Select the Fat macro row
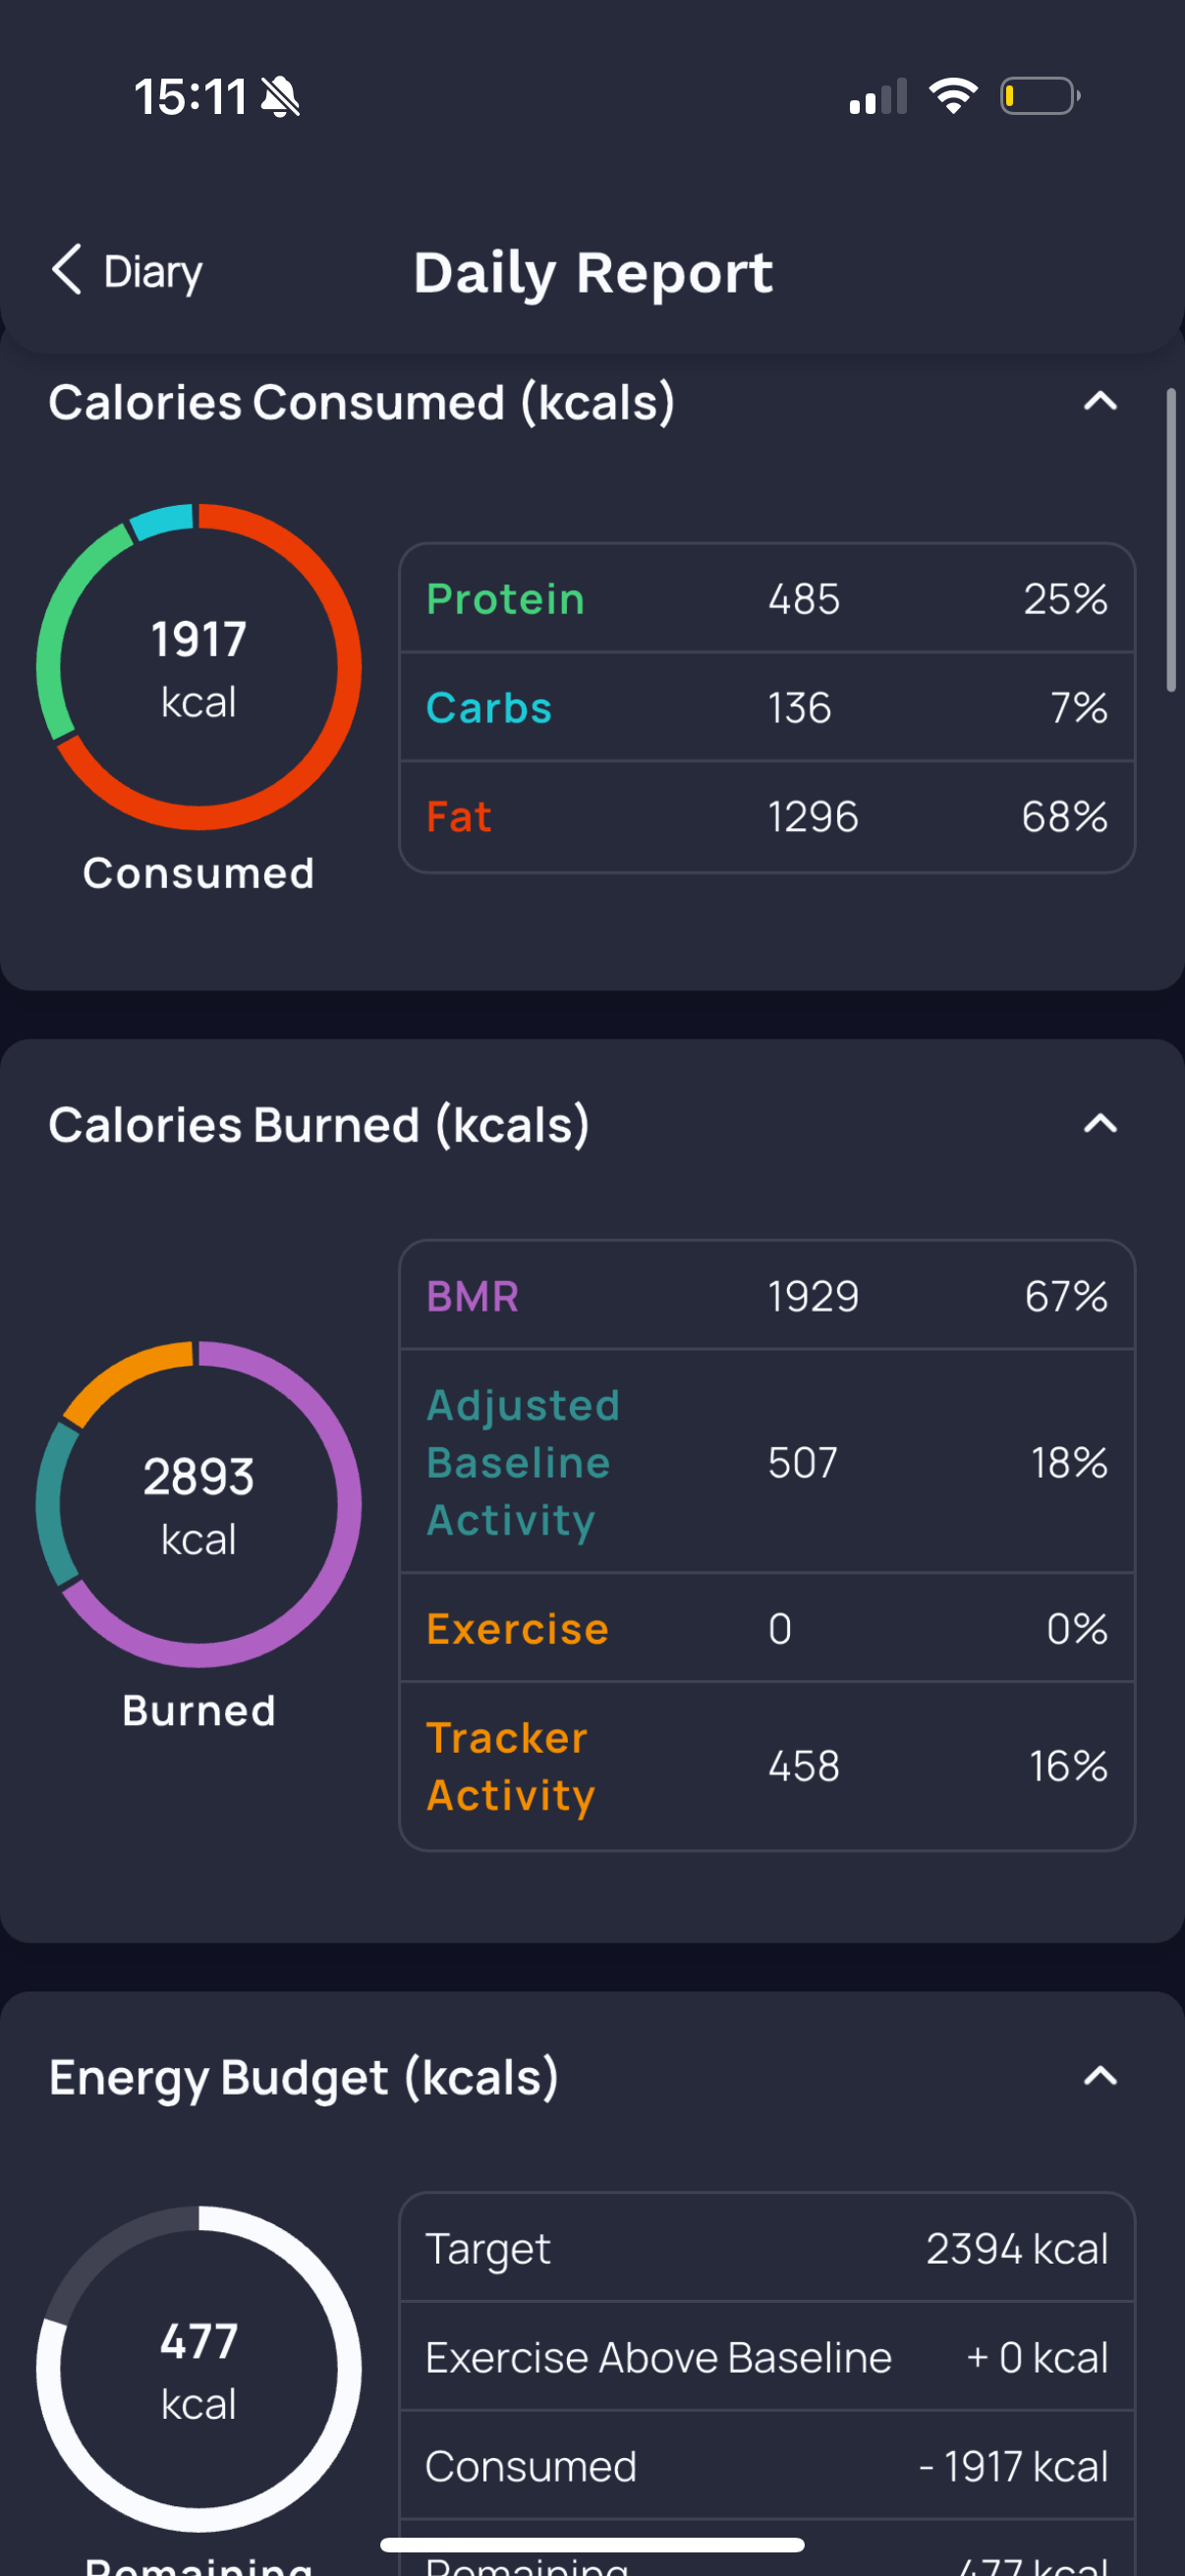The image size is (1185, 2576). [767, 817]
